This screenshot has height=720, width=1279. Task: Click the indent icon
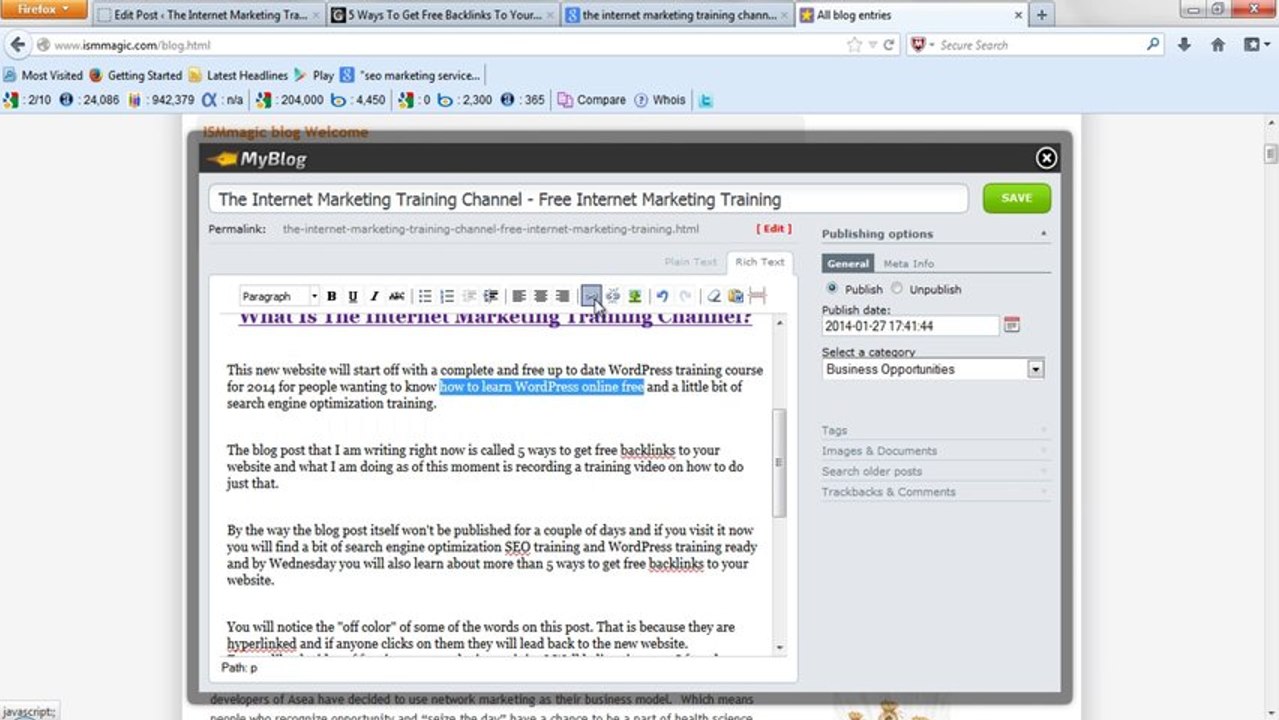coord(491,296)
